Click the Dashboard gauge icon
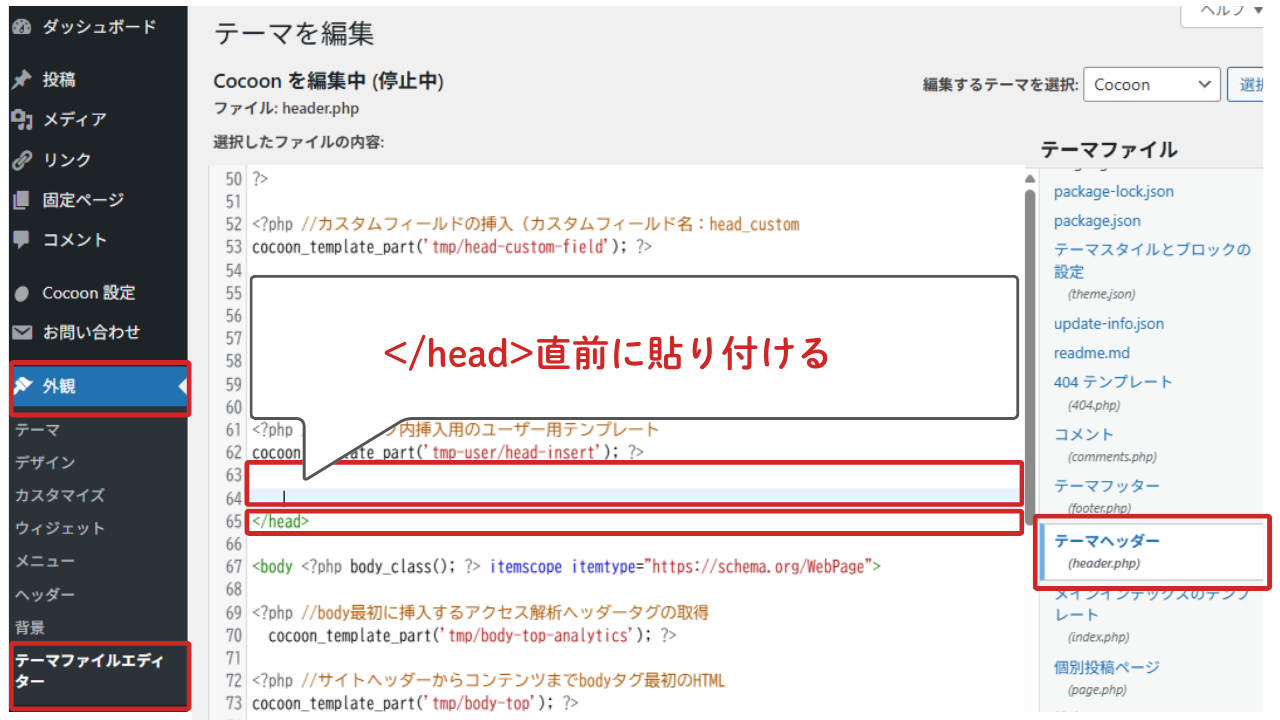This screenshot has height=720, width=1280. click(21, 27)
